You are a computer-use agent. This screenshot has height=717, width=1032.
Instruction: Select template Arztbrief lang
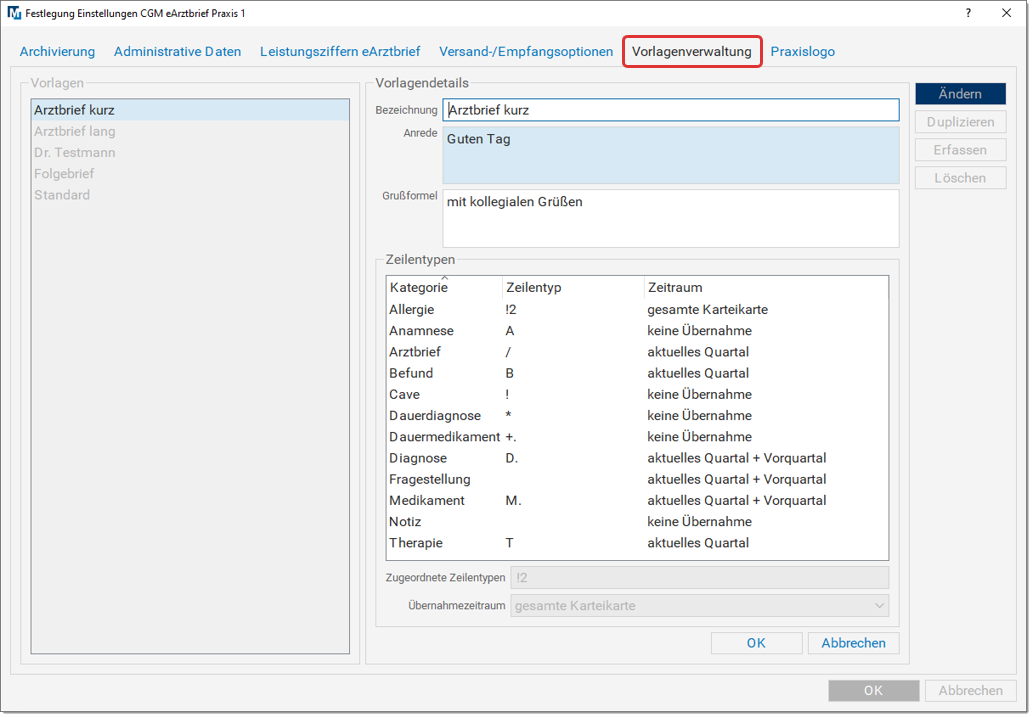[x=190, y=131]
